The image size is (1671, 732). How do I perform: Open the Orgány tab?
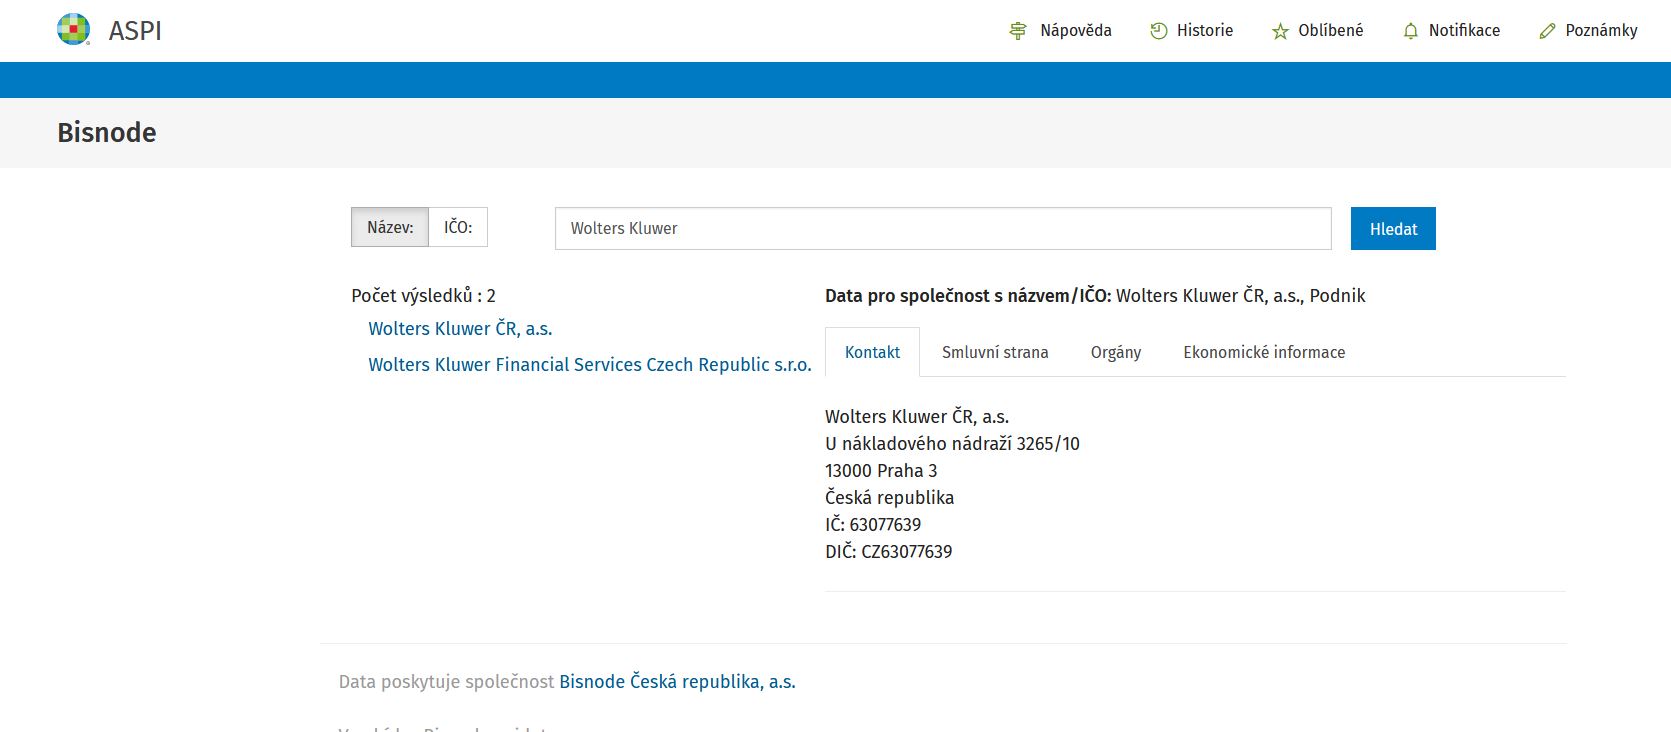[x=1115, y=352]
